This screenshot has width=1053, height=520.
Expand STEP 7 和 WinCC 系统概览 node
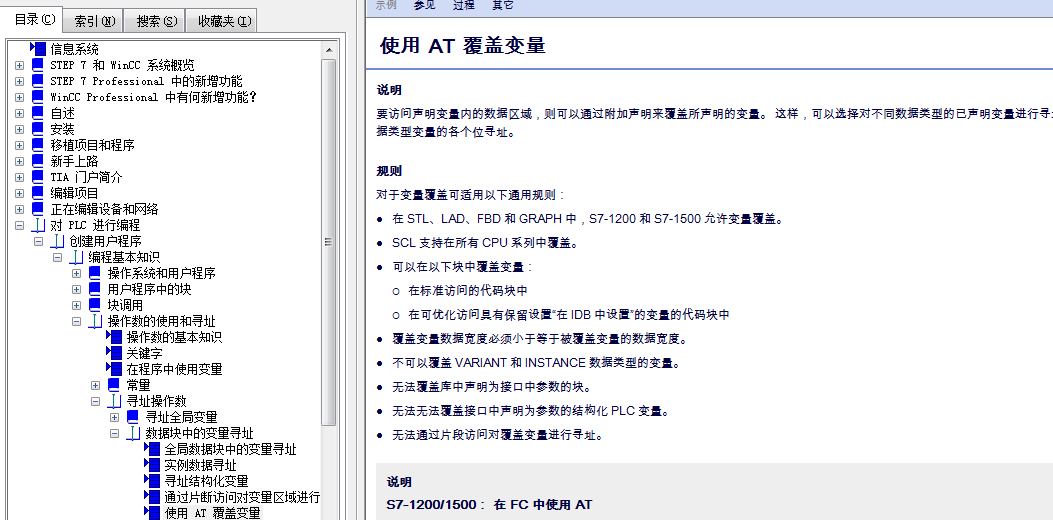[19, 65]
